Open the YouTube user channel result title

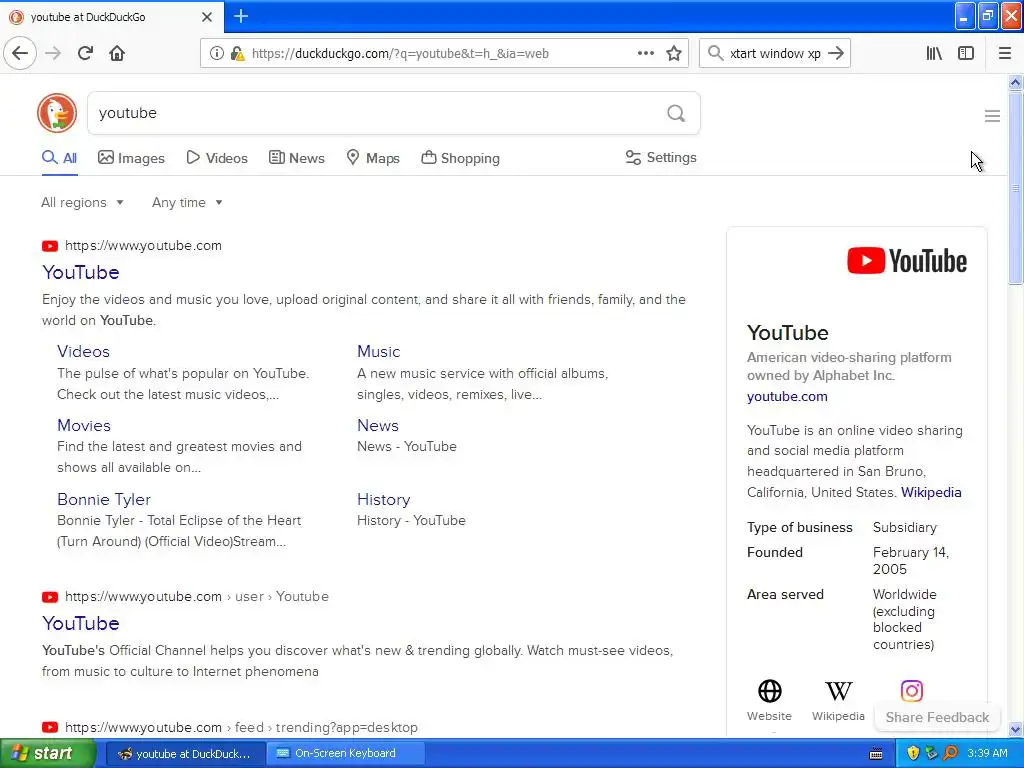[80, 623]
